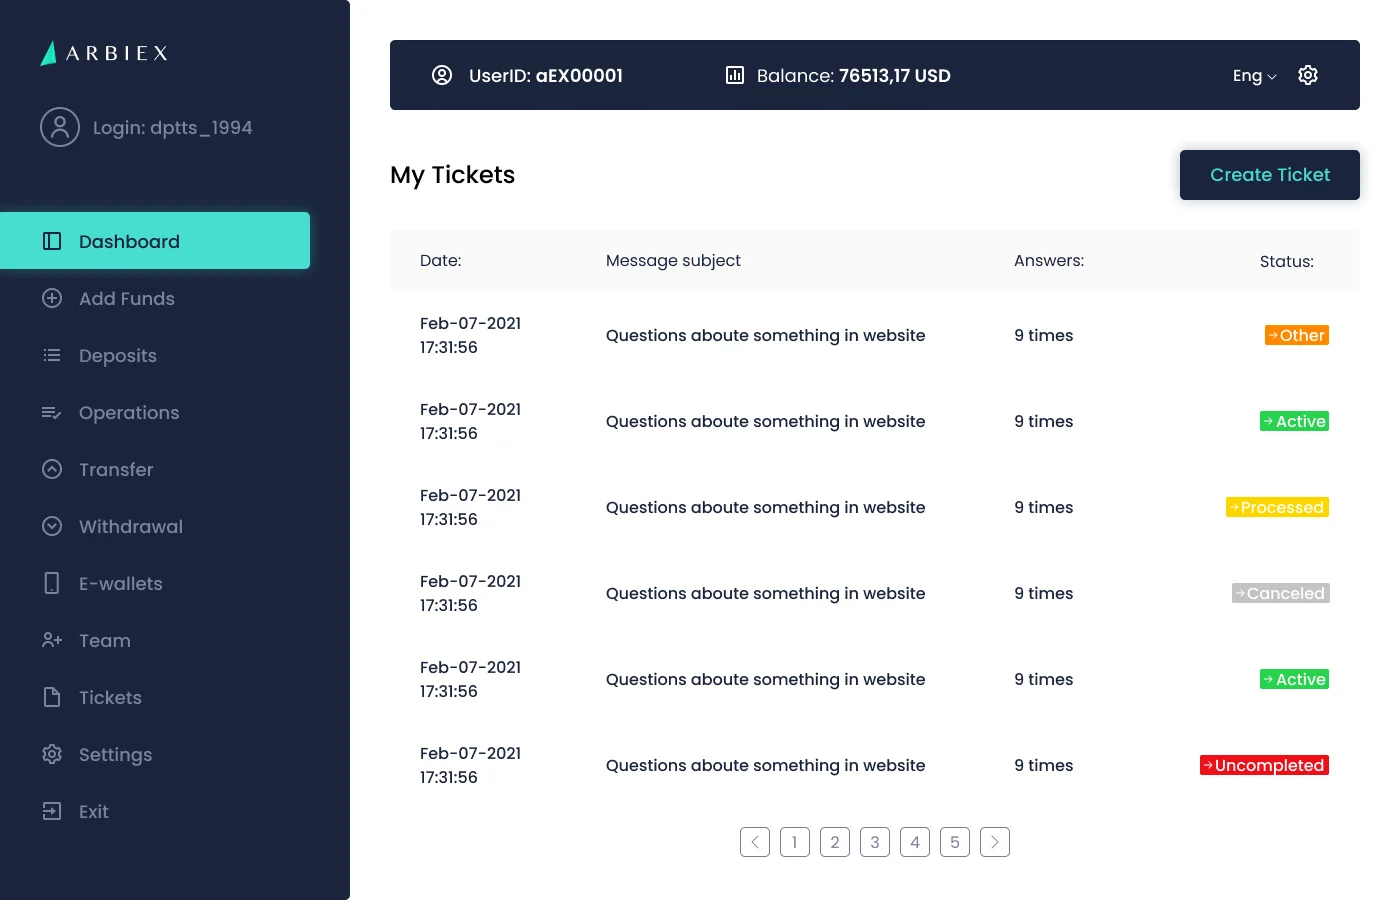Open the Dashboard menu item
Screen dimensions: 1400x900
pos(155,241)
